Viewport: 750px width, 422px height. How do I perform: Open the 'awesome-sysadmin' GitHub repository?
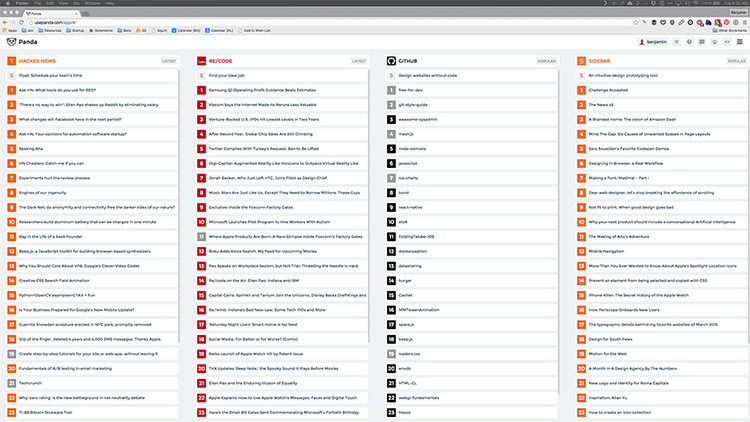click(418, 119)
